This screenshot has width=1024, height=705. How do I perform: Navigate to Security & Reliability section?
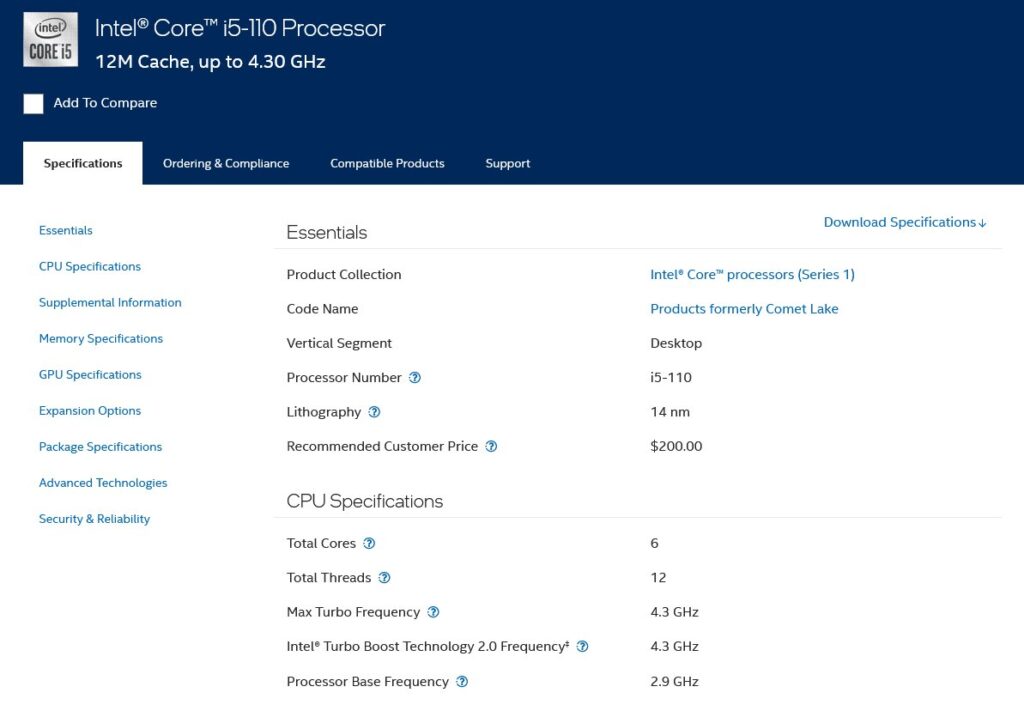(x=94, y=519)
